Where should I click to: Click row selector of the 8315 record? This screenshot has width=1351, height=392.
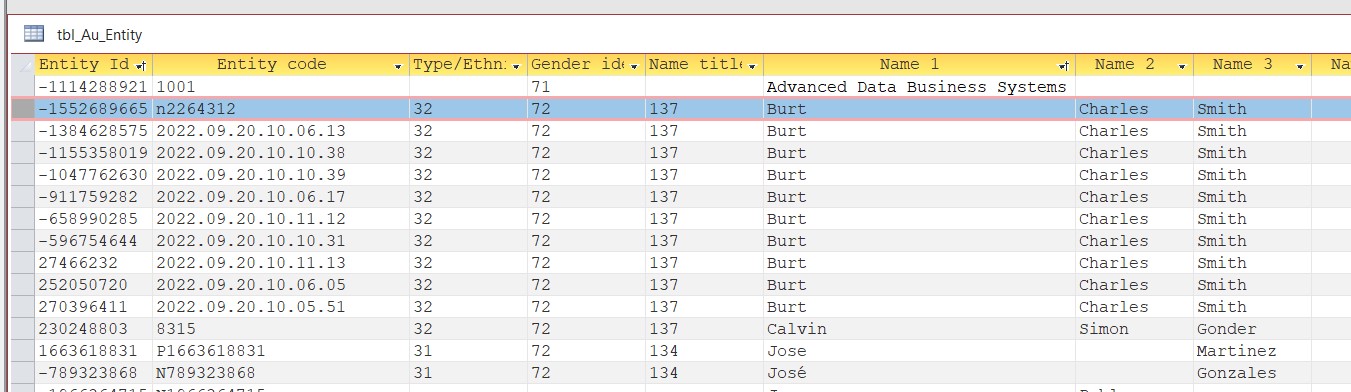point(23,329)
